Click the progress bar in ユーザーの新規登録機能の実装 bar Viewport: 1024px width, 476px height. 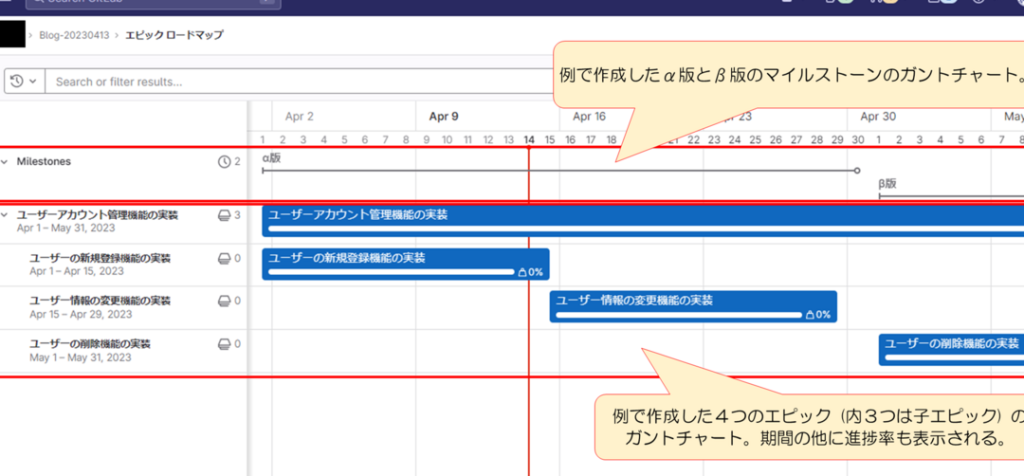pyautogui.click(x=391, y=272)
